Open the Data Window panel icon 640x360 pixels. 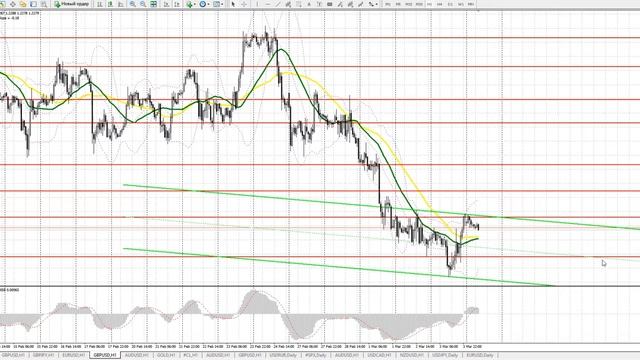pos(13,4)
